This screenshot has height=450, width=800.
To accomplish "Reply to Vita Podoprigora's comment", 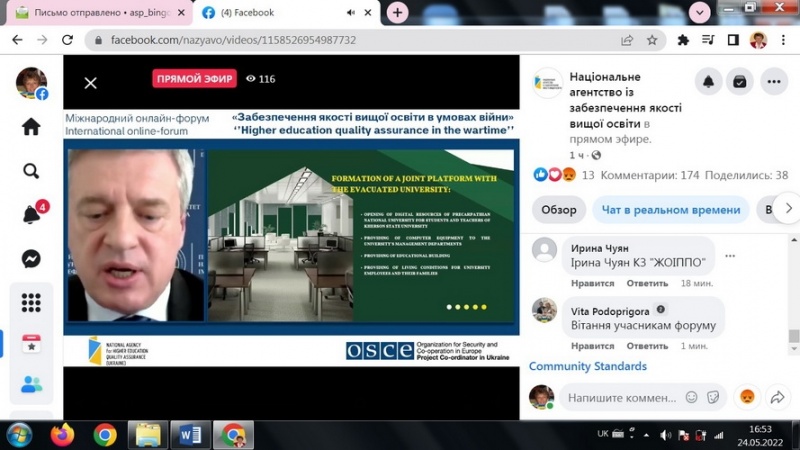I will click(x=646, y=346).
